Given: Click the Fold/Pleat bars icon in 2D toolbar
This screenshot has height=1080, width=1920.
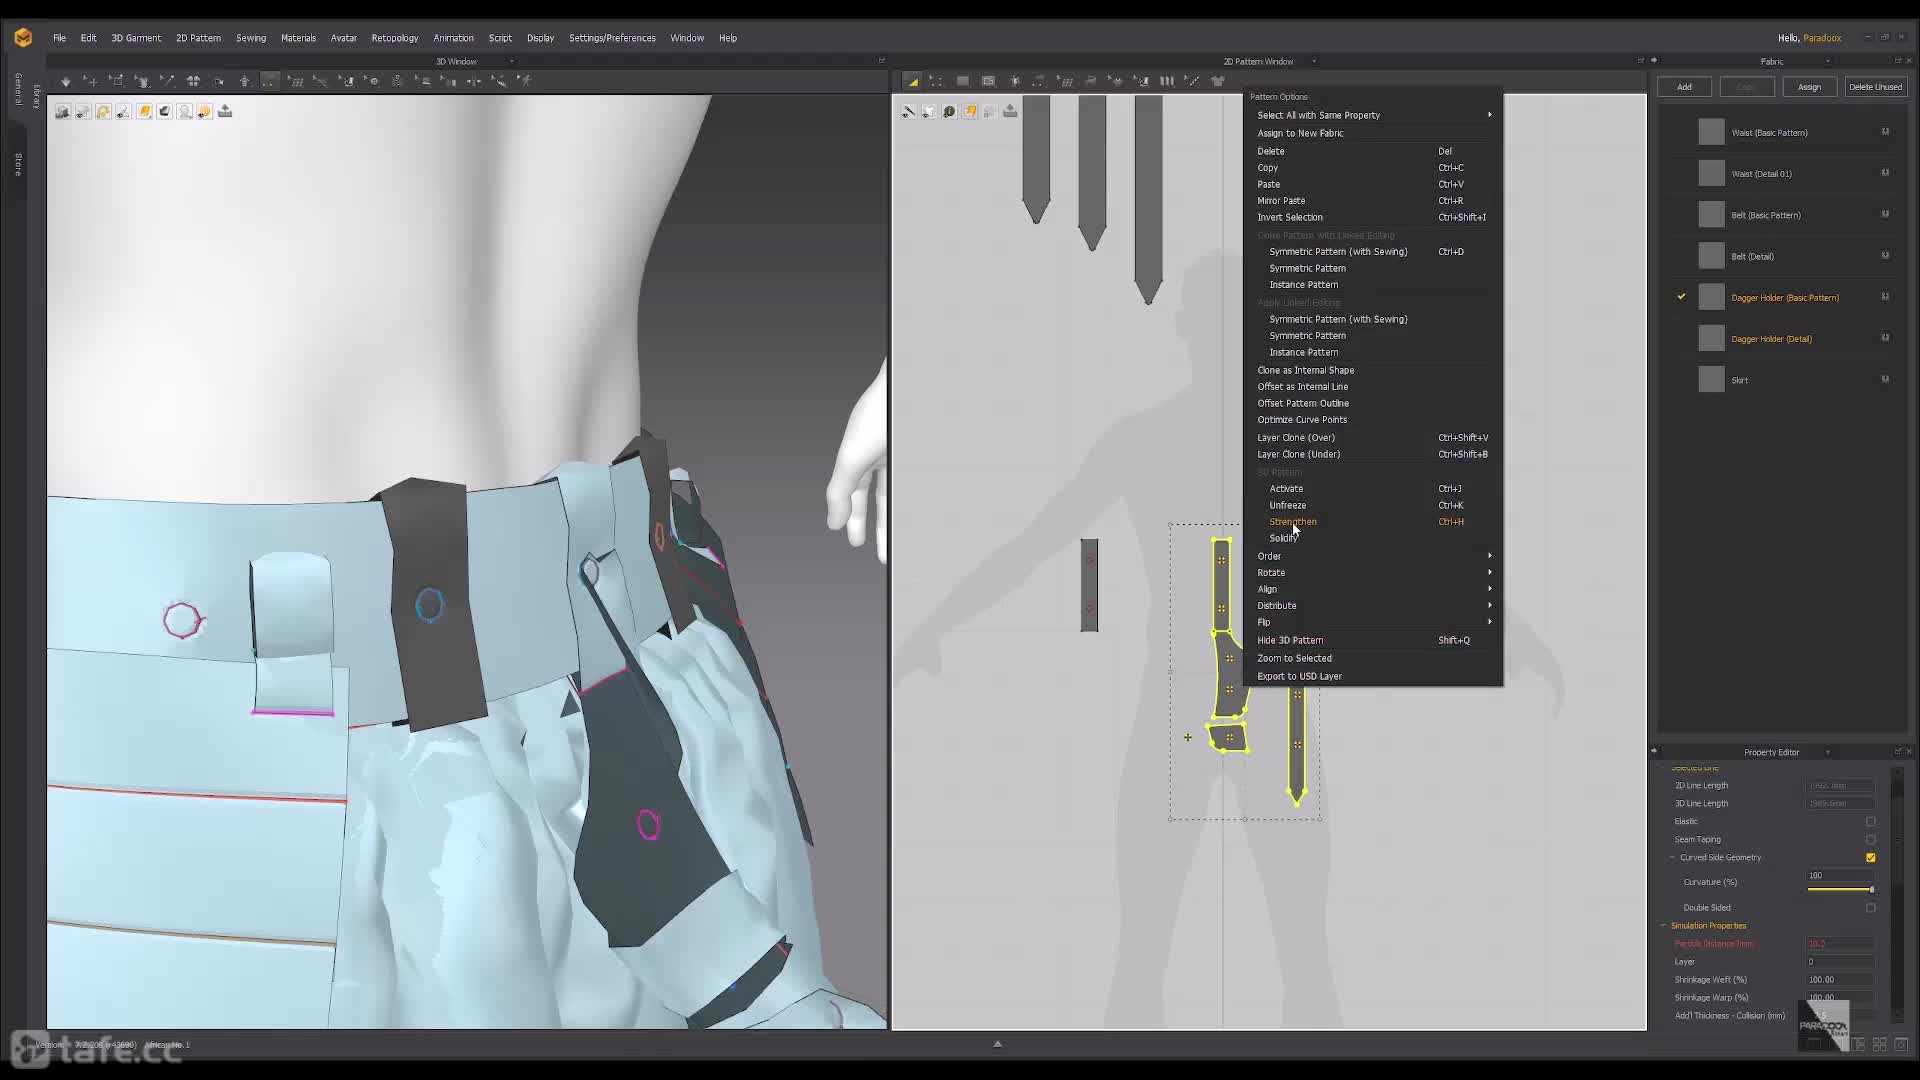Looking at the screenshot, I should [1167, 81].
